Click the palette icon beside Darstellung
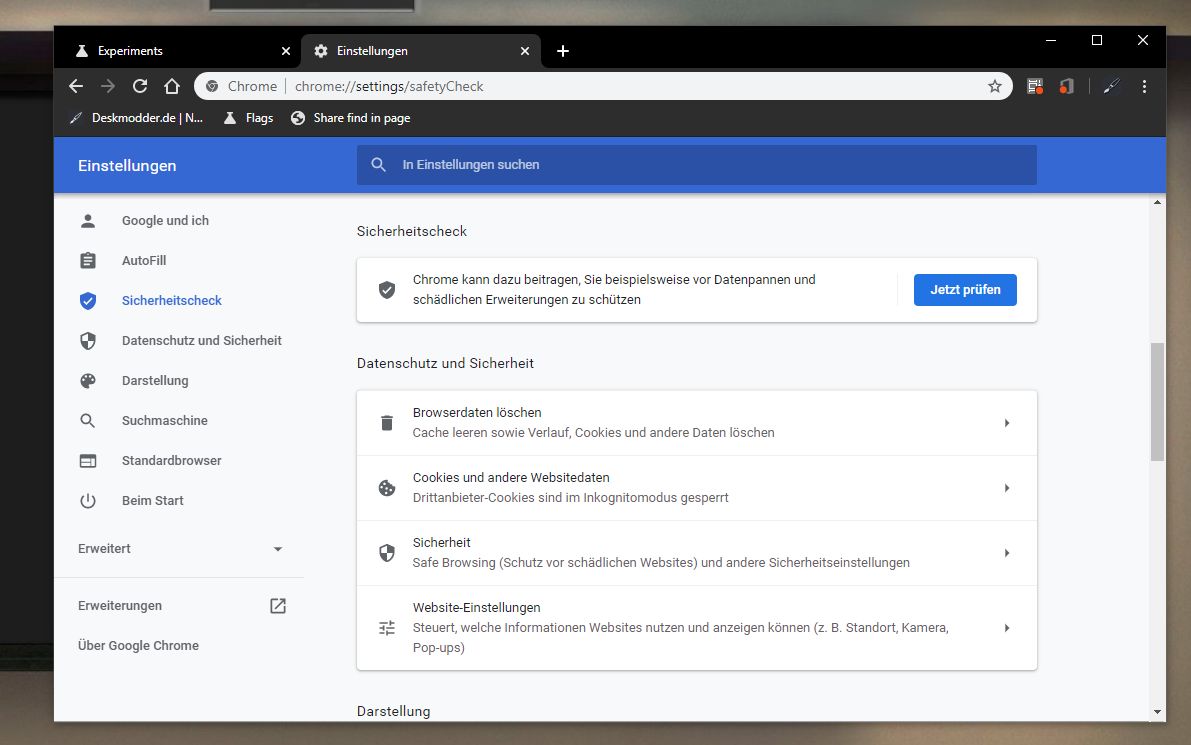Screen dimensions: 1191x745 click(x=88, y=380)
